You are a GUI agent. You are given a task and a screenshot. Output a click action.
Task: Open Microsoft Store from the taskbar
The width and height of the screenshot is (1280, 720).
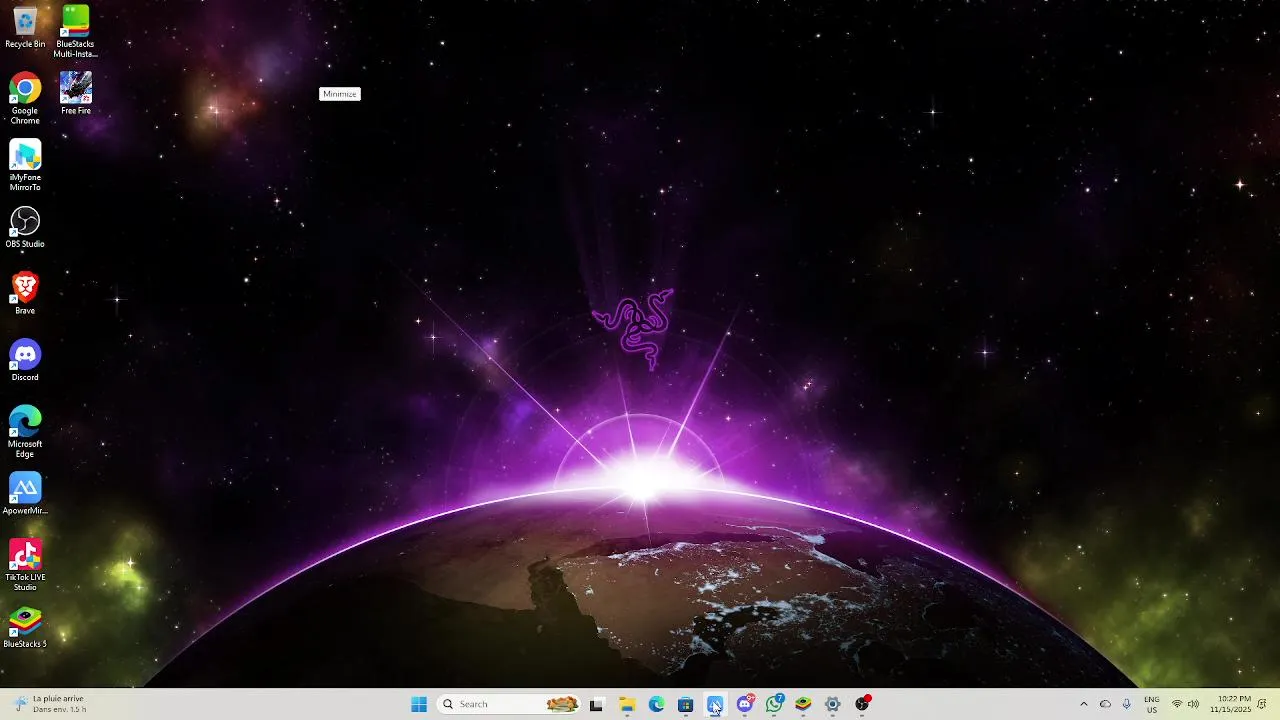click(685, 704)
